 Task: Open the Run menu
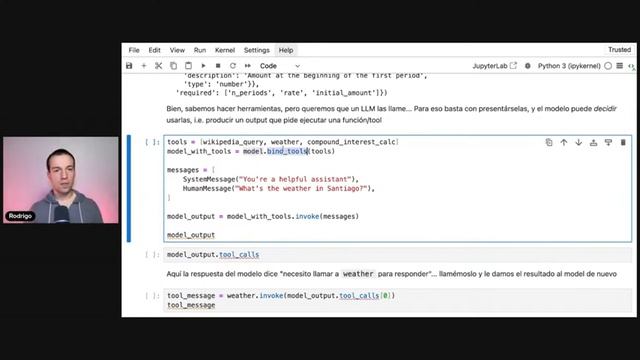click(x=200, y=50)
